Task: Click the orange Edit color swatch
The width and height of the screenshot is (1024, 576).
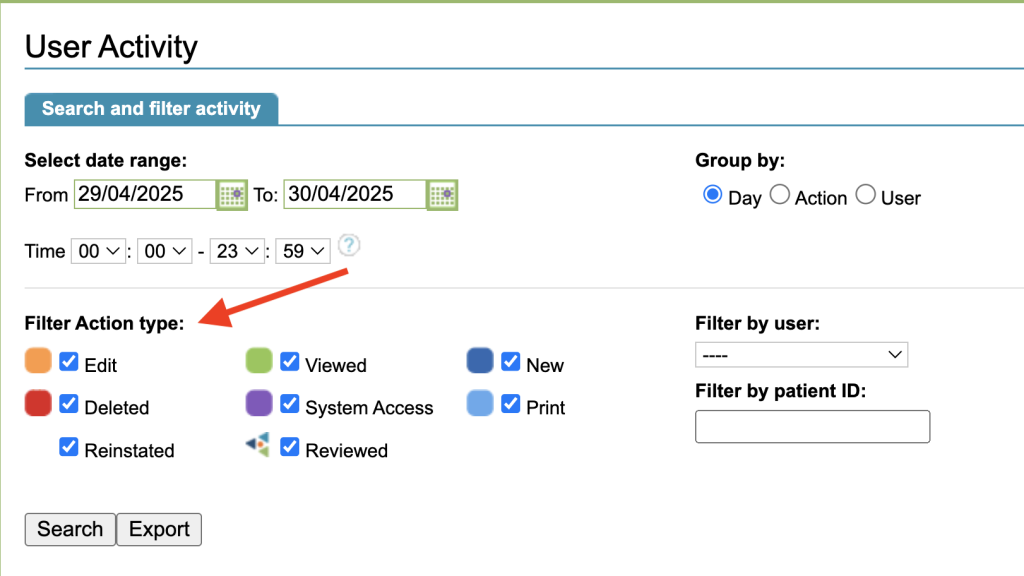Action: click(x=38, y=362)
